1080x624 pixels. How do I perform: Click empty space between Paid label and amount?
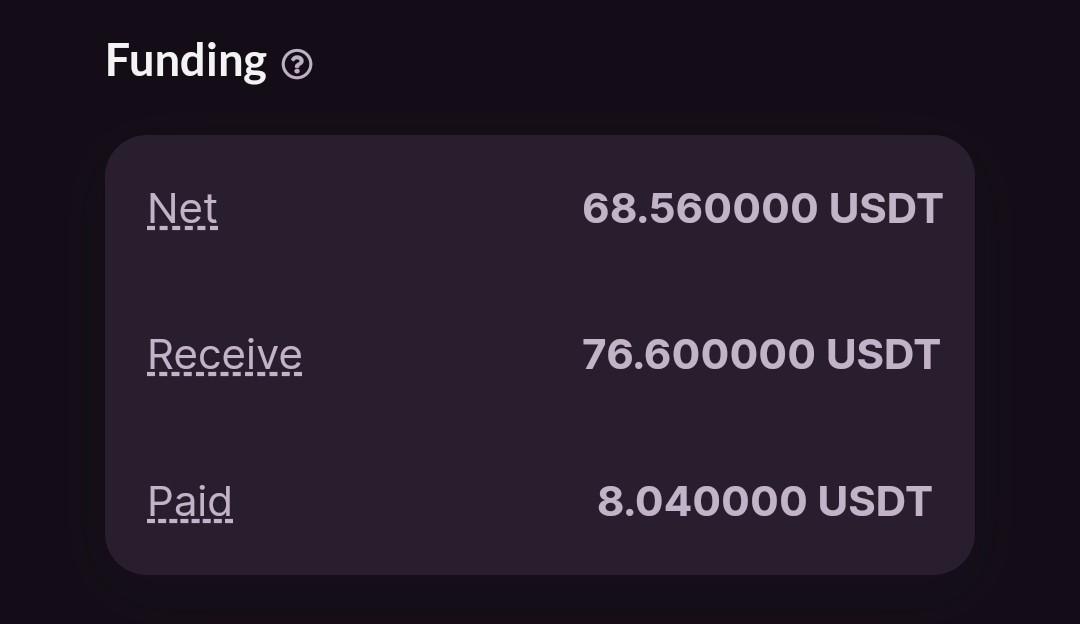coord(415,502)
